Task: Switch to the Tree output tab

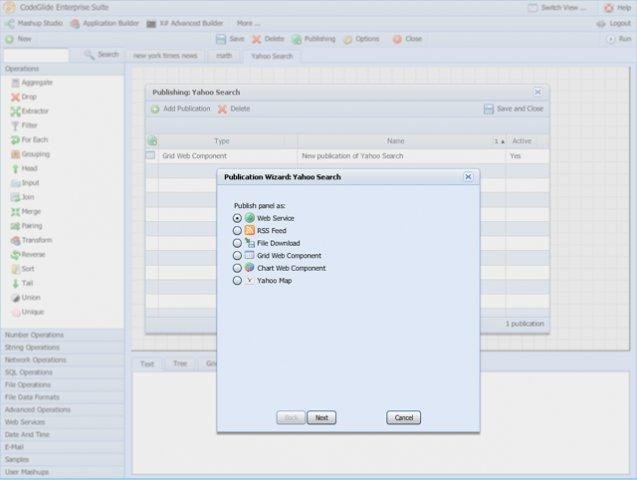Action: (180, 363)
